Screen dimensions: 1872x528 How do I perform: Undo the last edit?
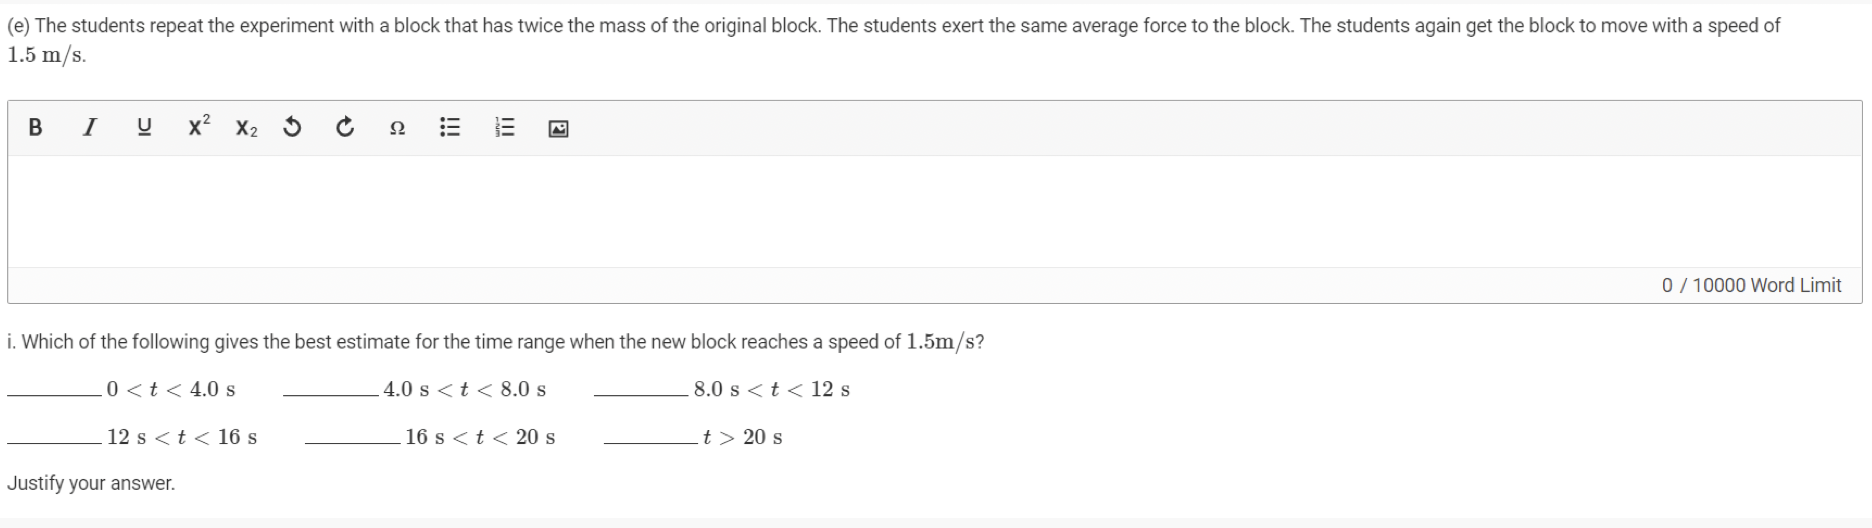(292, 128)
